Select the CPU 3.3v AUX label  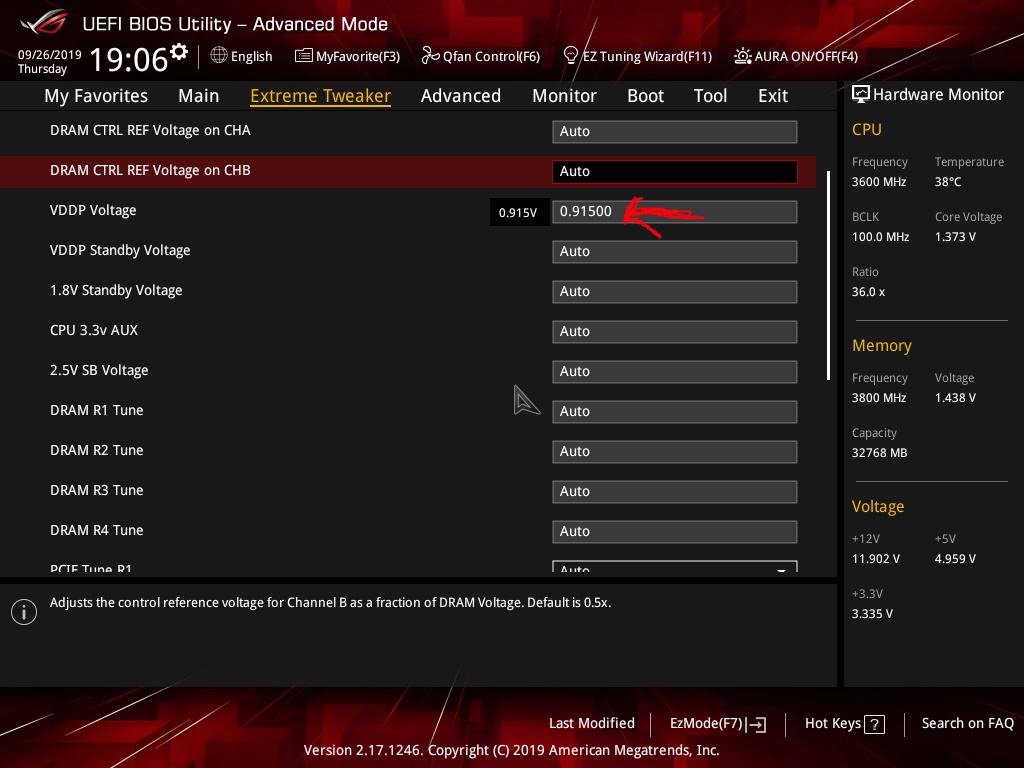click(94, 330)
